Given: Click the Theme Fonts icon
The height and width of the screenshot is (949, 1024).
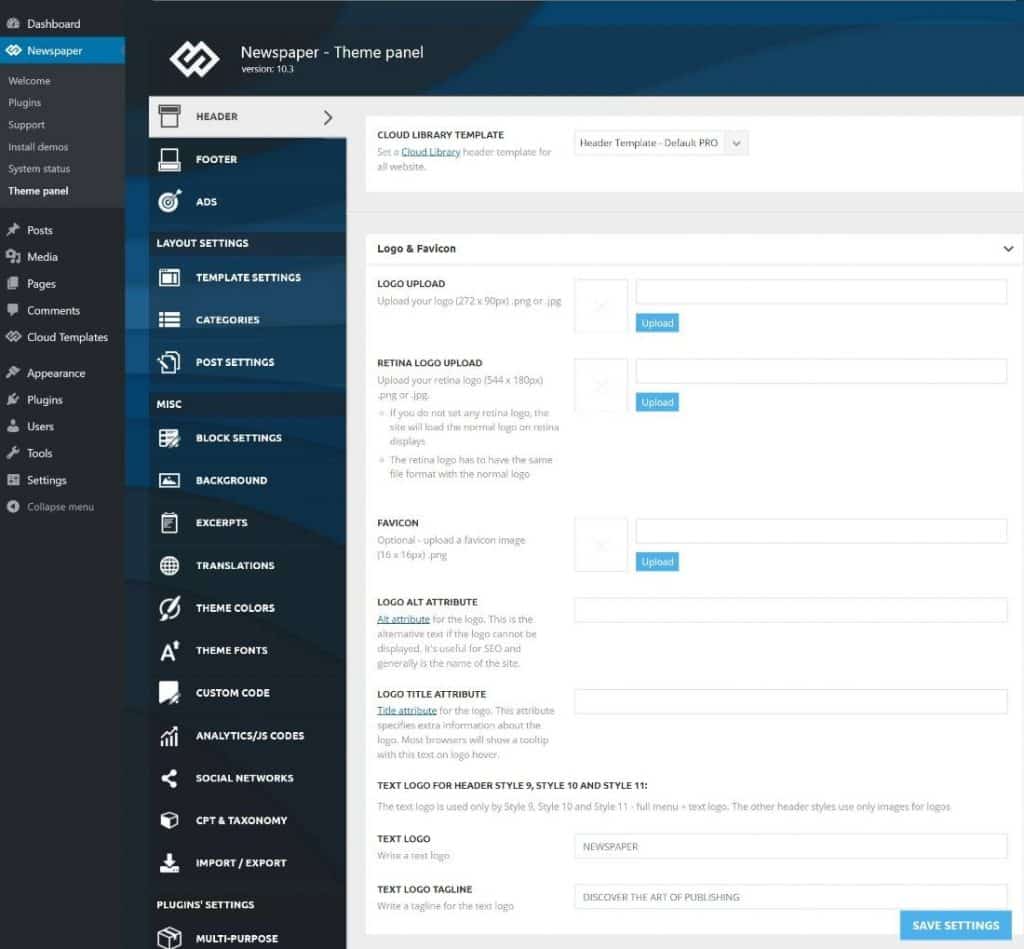Looking at the screenshot, I should point(169,651).
